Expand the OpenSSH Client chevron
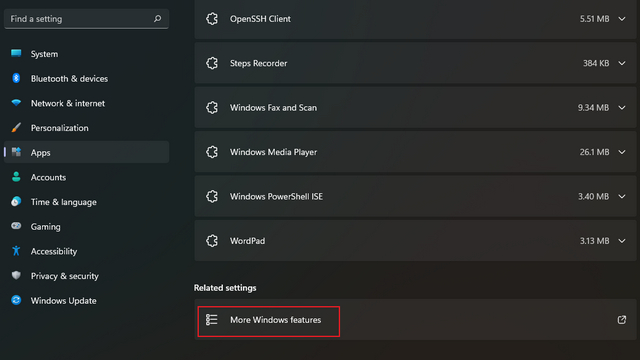Screen dimensions: 640x360 click(622, 19)
